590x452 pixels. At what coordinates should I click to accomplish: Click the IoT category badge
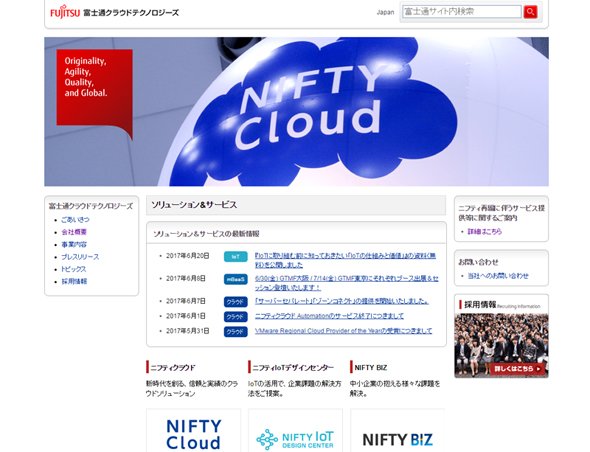click(236, 257)
